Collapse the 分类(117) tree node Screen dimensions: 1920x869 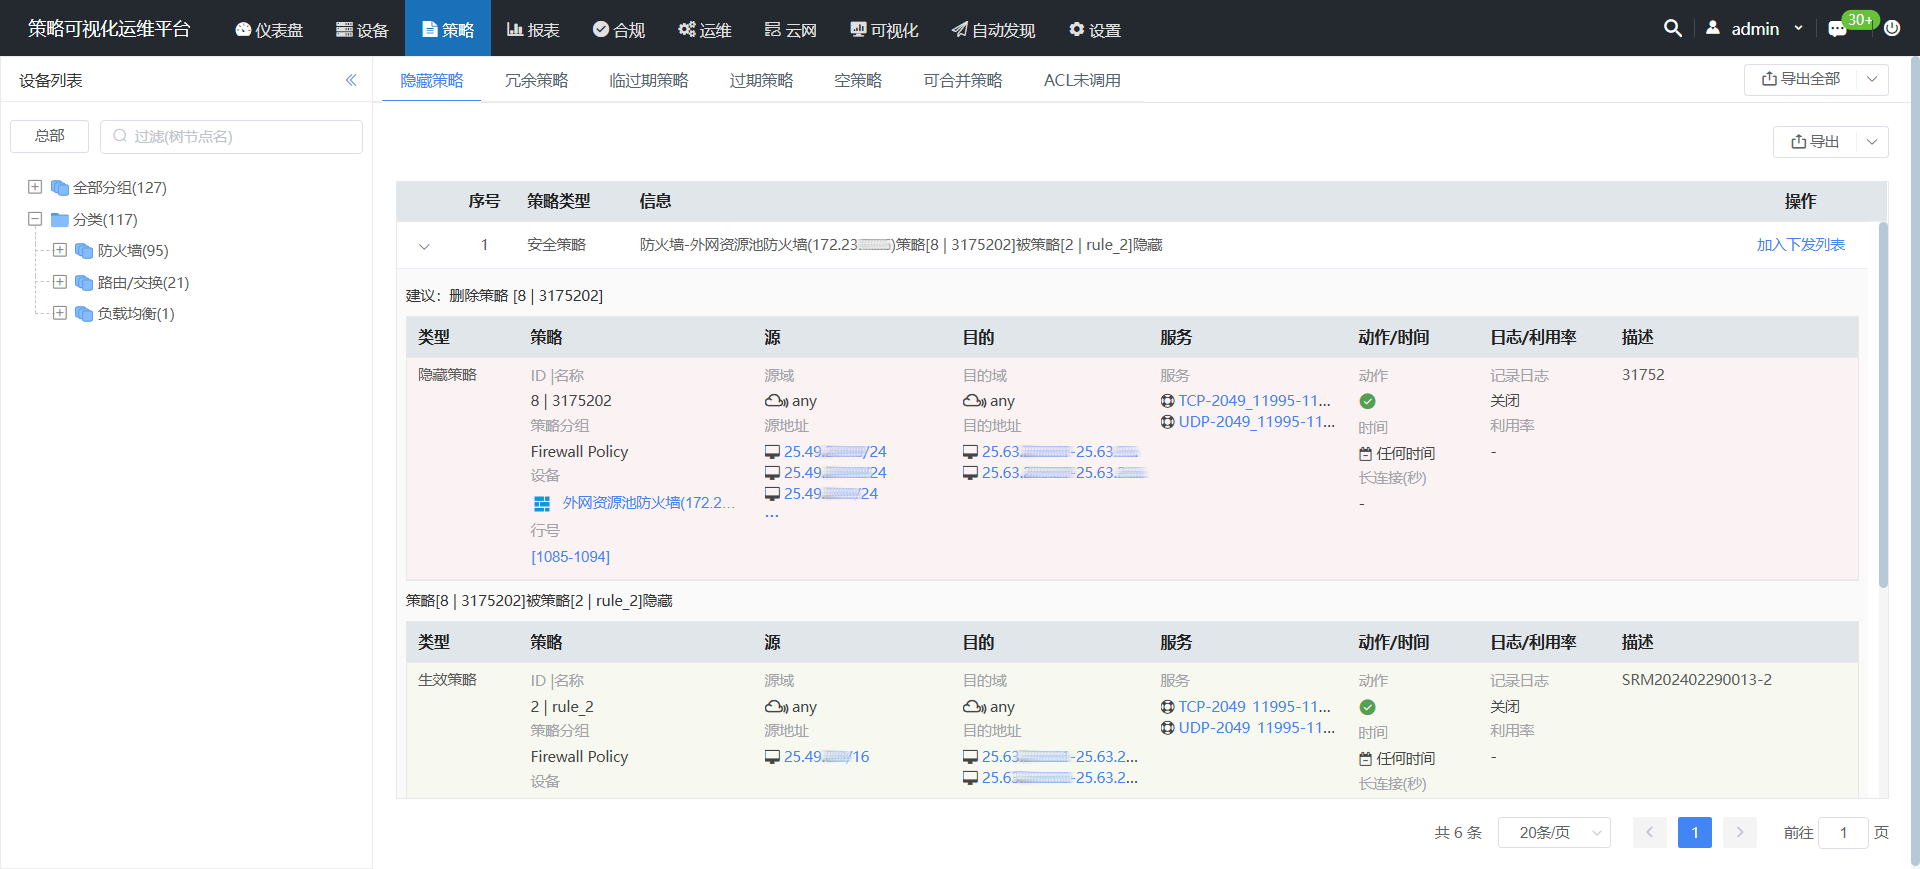click(x=35, y=219)
